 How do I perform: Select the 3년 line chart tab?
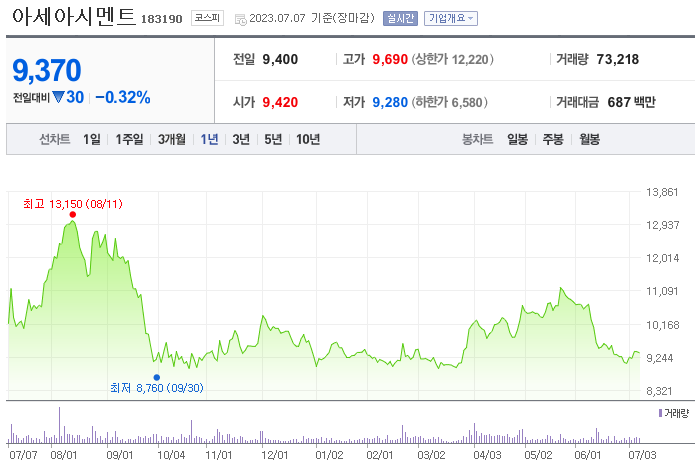click(241, 139)
